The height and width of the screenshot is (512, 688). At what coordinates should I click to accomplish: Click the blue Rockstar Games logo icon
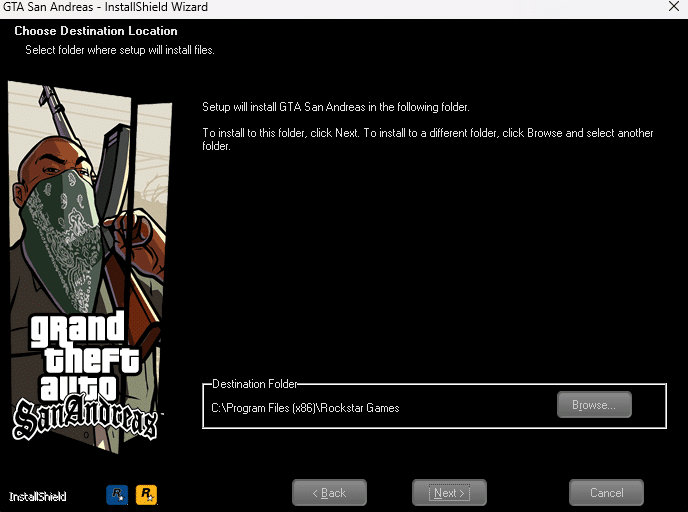117,494
